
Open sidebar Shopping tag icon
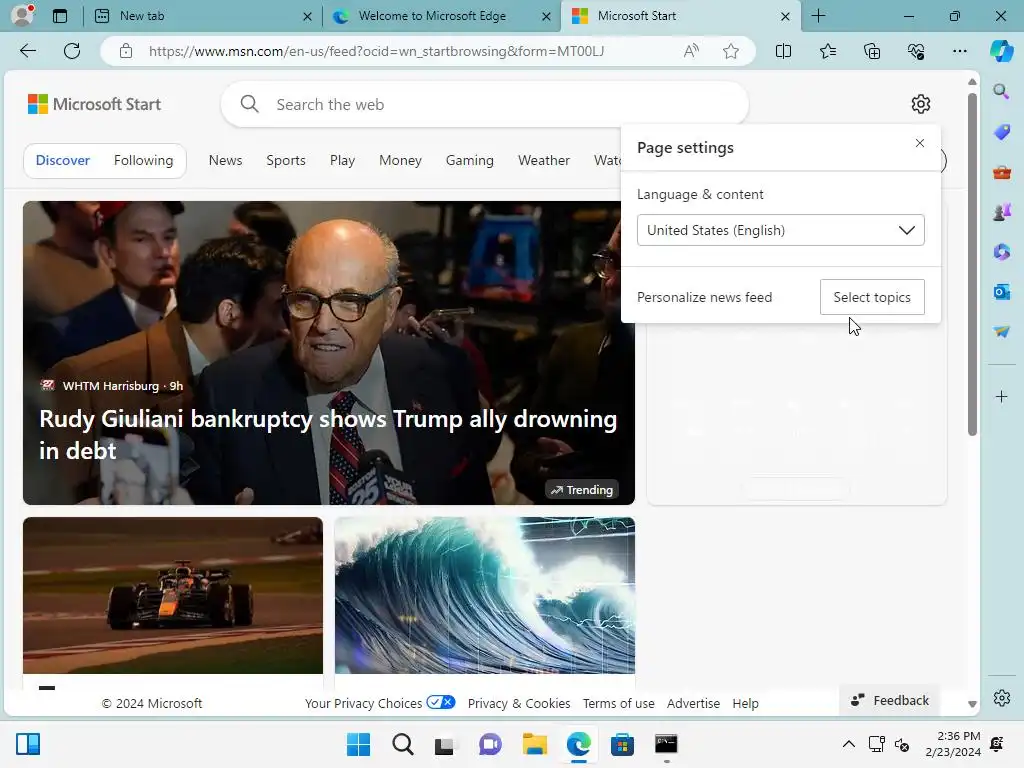pos(1001,132)
